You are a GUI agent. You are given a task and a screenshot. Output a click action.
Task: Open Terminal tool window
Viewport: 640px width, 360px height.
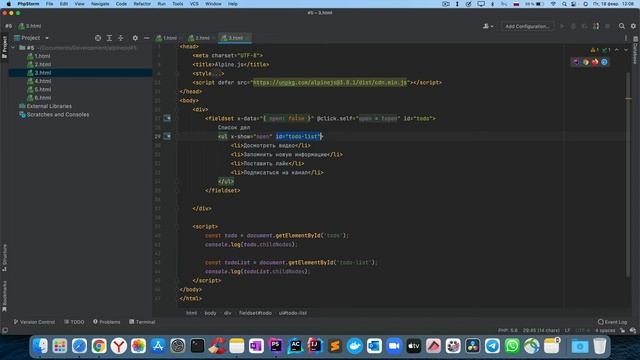tap(142, 322)
